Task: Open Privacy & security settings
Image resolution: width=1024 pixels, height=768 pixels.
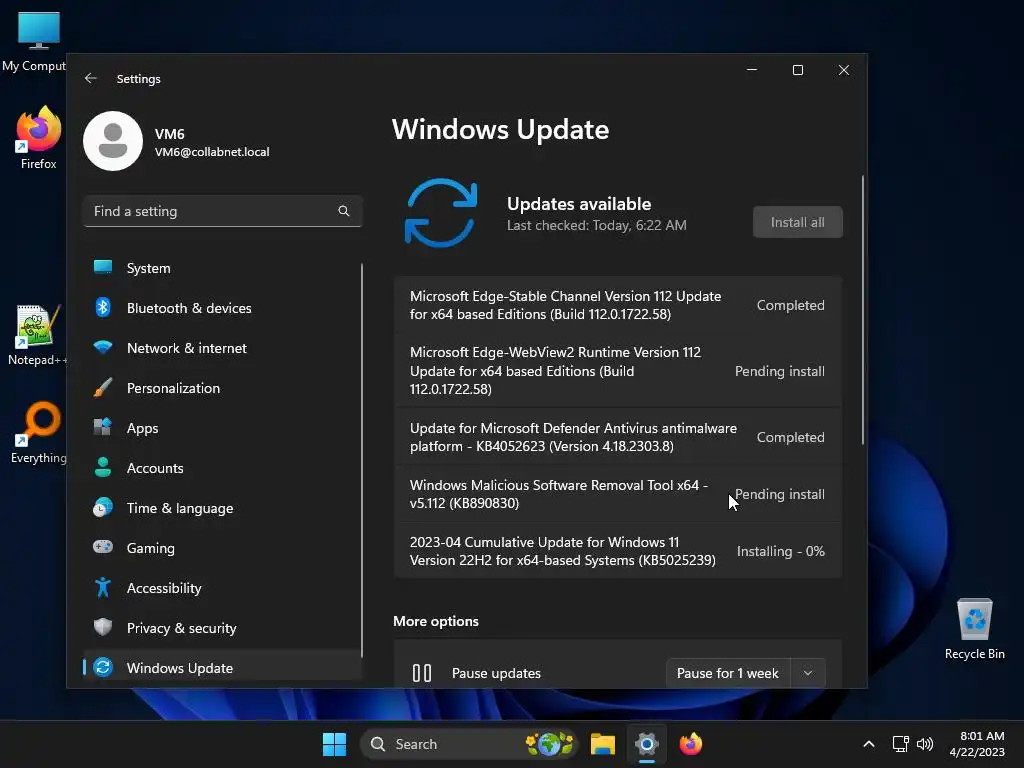Action: coord(222,627)
